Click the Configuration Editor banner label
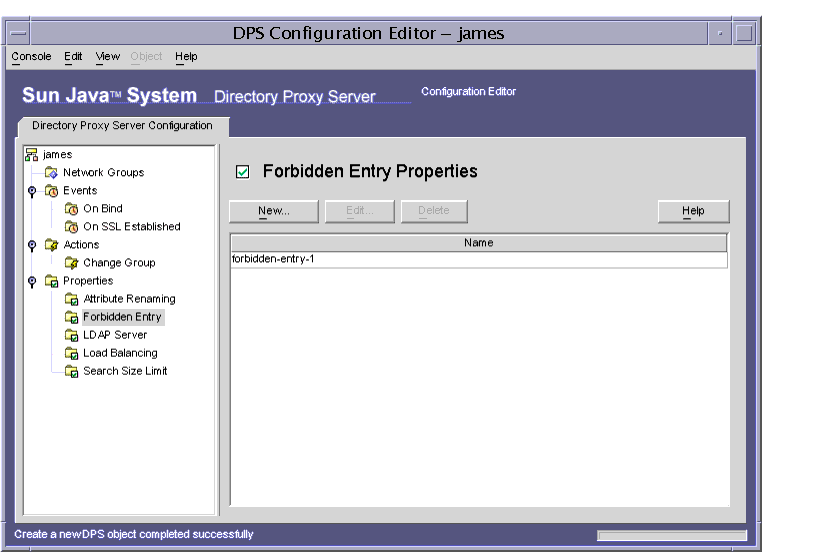 click(x=469, y=92)
